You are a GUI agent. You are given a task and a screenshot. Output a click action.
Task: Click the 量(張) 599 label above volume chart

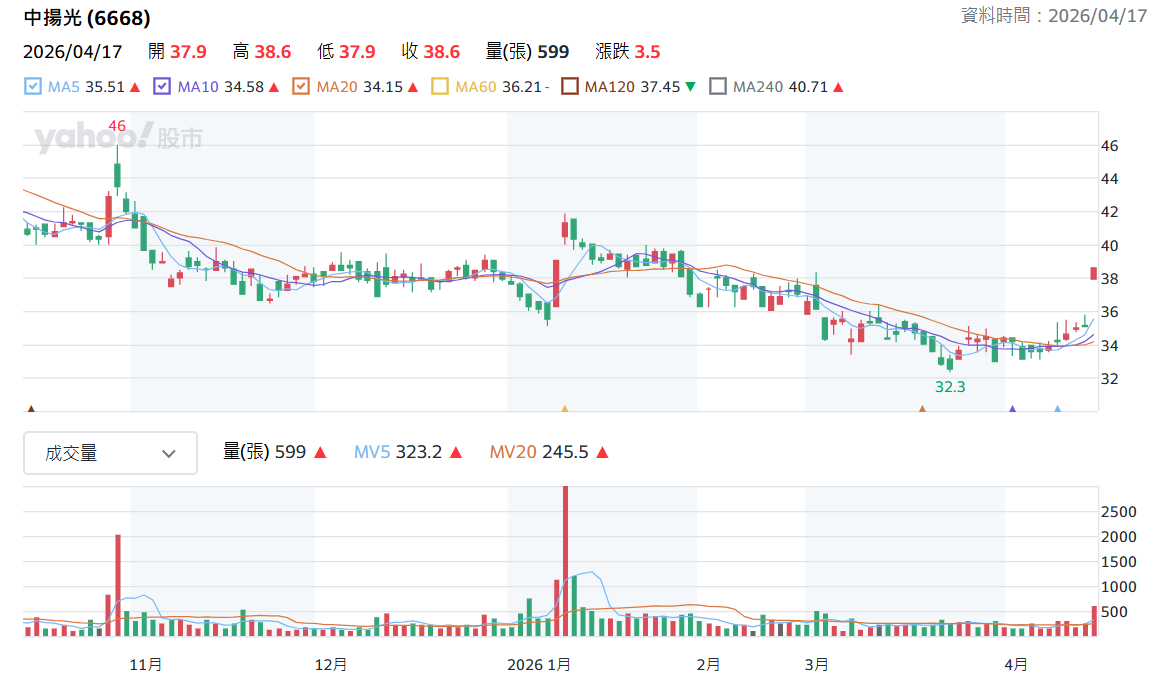265,452
